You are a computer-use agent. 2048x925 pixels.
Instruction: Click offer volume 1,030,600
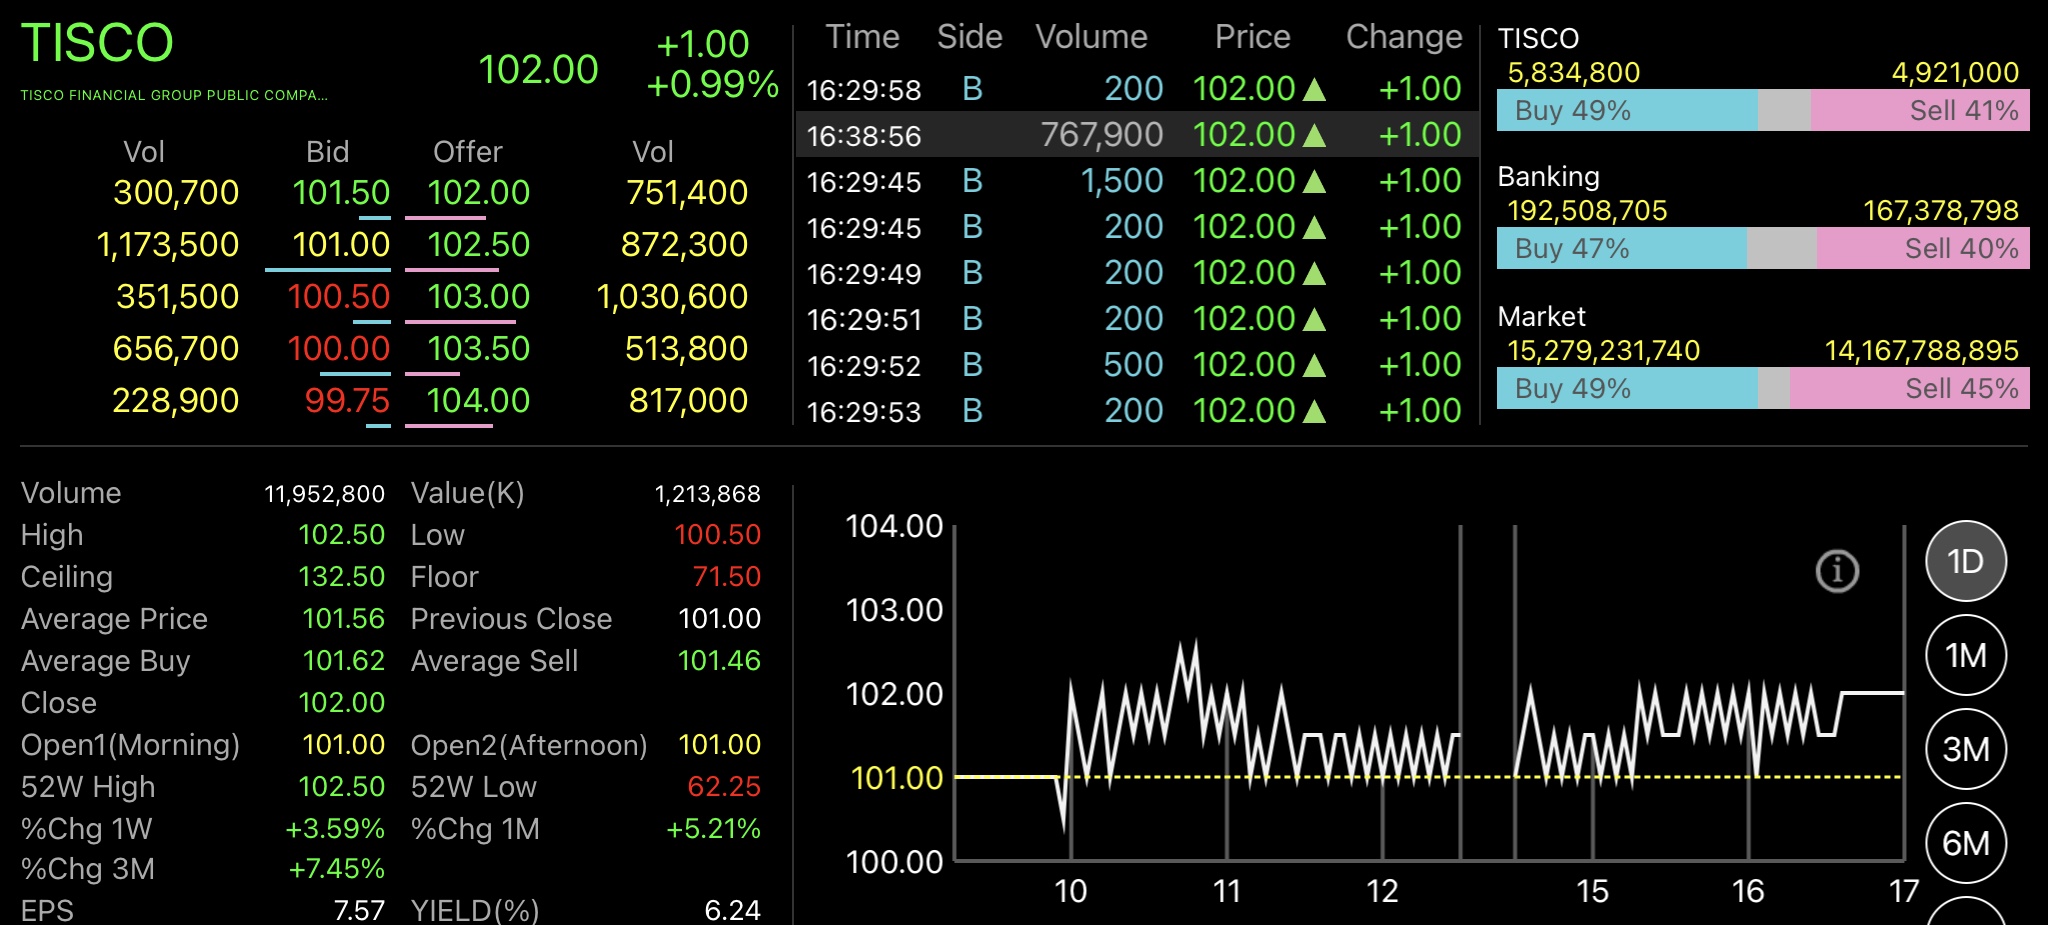[x=672, y=296]
